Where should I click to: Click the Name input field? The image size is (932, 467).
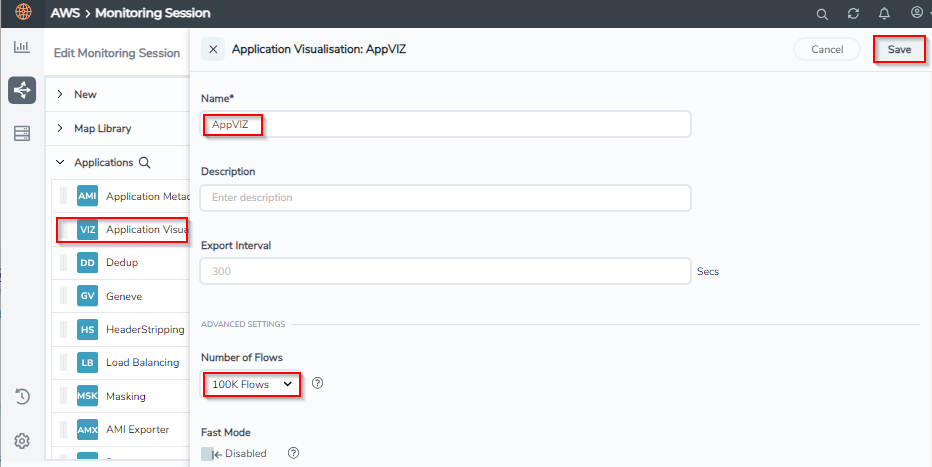[x=446, y=124]
